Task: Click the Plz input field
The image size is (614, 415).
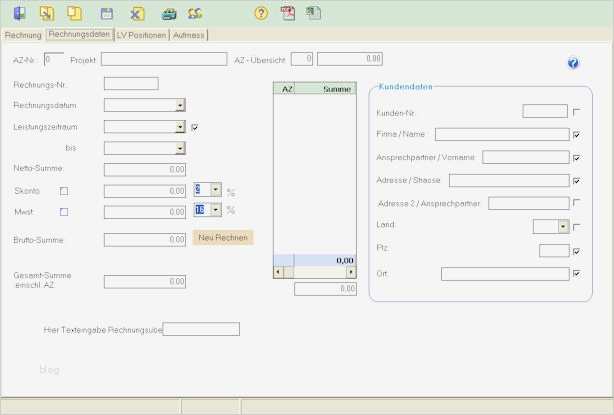Action: point(554,251)
